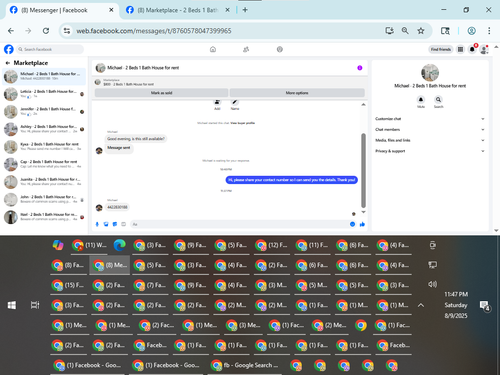
Task: Open the Windows Start button
Action: tap(12, 305)
